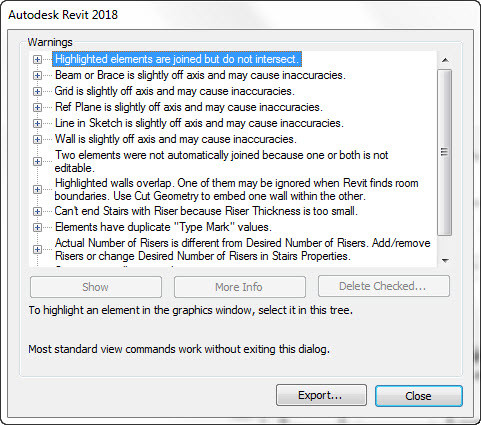481x425 pixels.
Task: Expand the 'Highlighted walls overlap' warning node
Action: [37, 190]
